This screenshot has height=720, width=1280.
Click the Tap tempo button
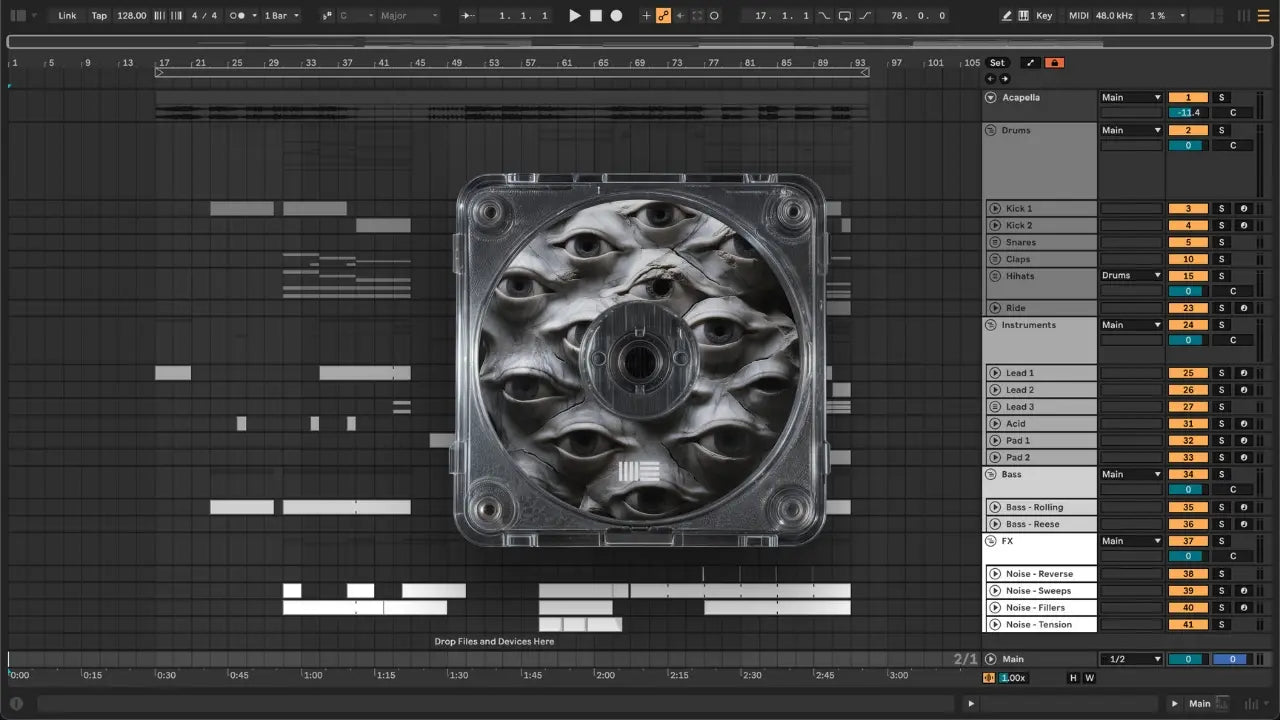point(99,16)
